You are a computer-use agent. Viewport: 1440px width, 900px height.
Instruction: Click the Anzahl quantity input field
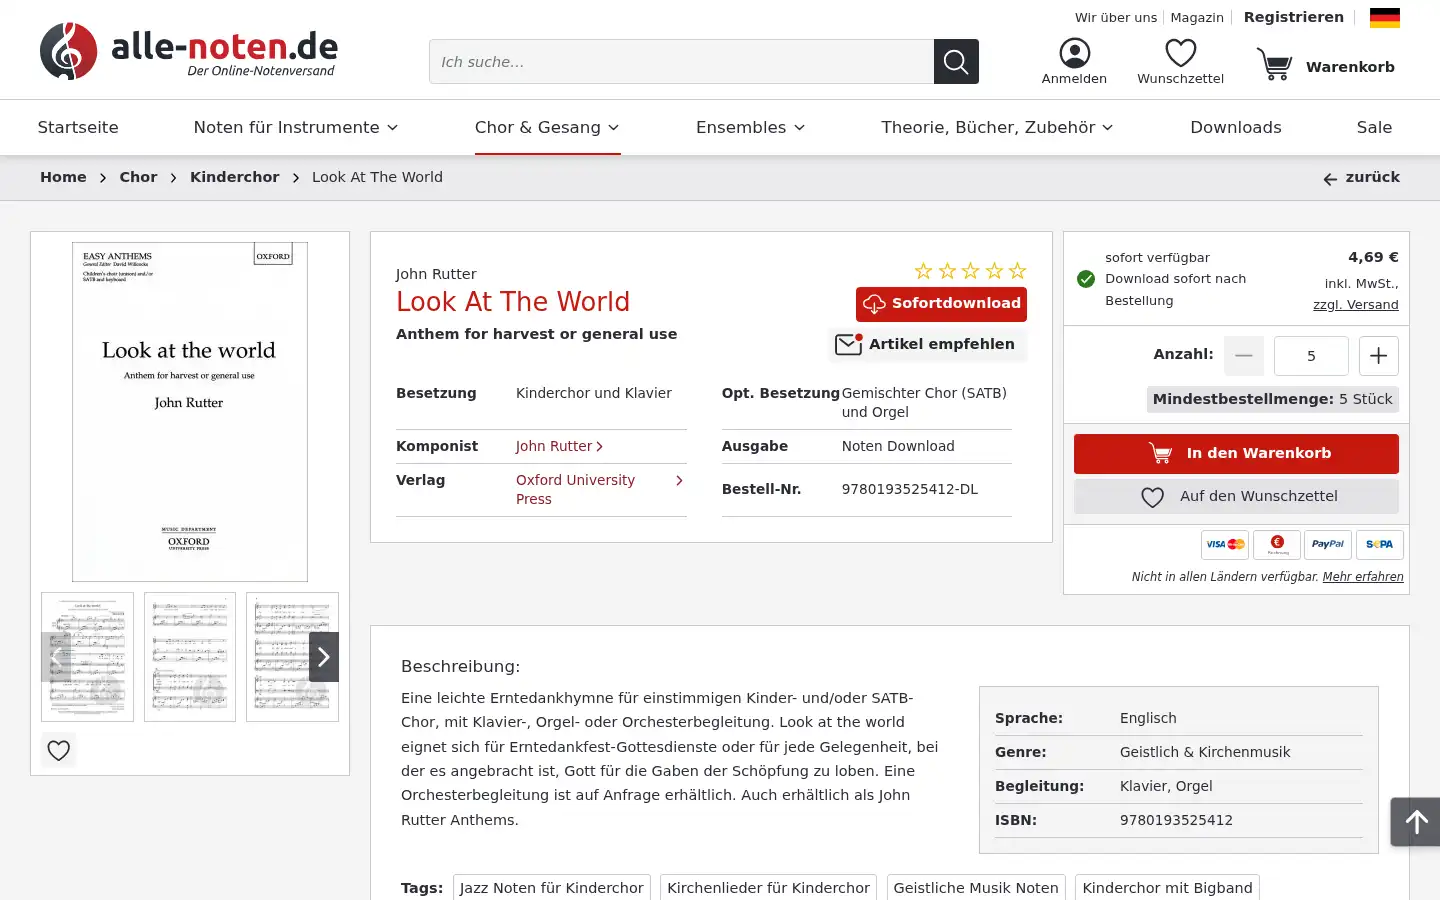point(1311,356)
